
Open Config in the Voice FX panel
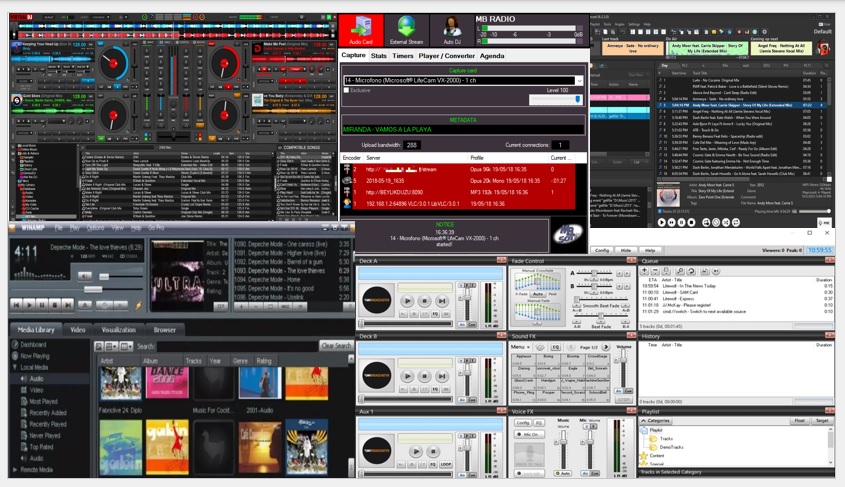(523, 423)
